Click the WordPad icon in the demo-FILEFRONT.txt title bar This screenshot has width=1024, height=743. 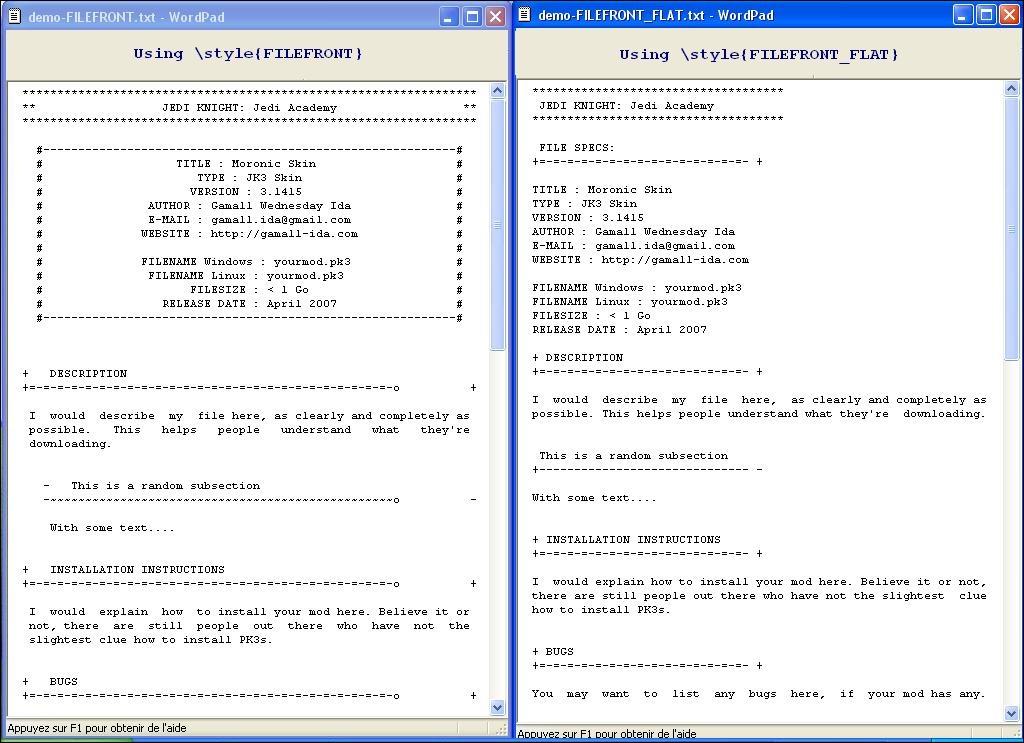15,17
